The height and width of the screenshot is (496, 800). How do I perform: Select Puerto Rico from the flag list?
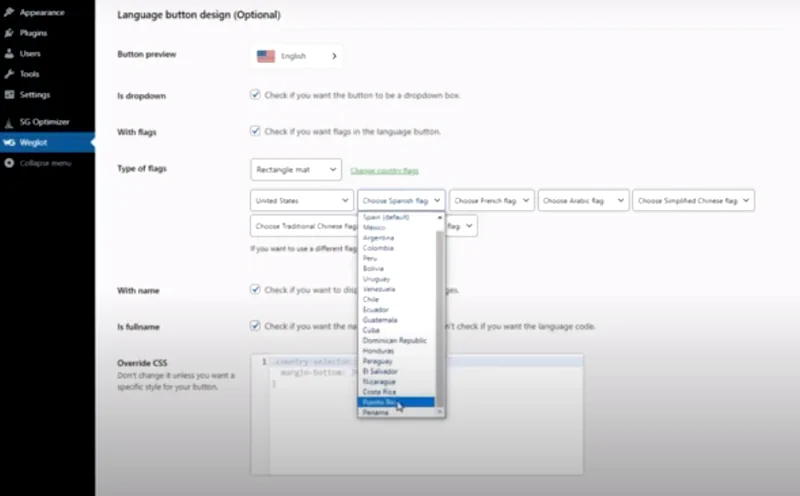pyautogui.click(x=396, y=402)
